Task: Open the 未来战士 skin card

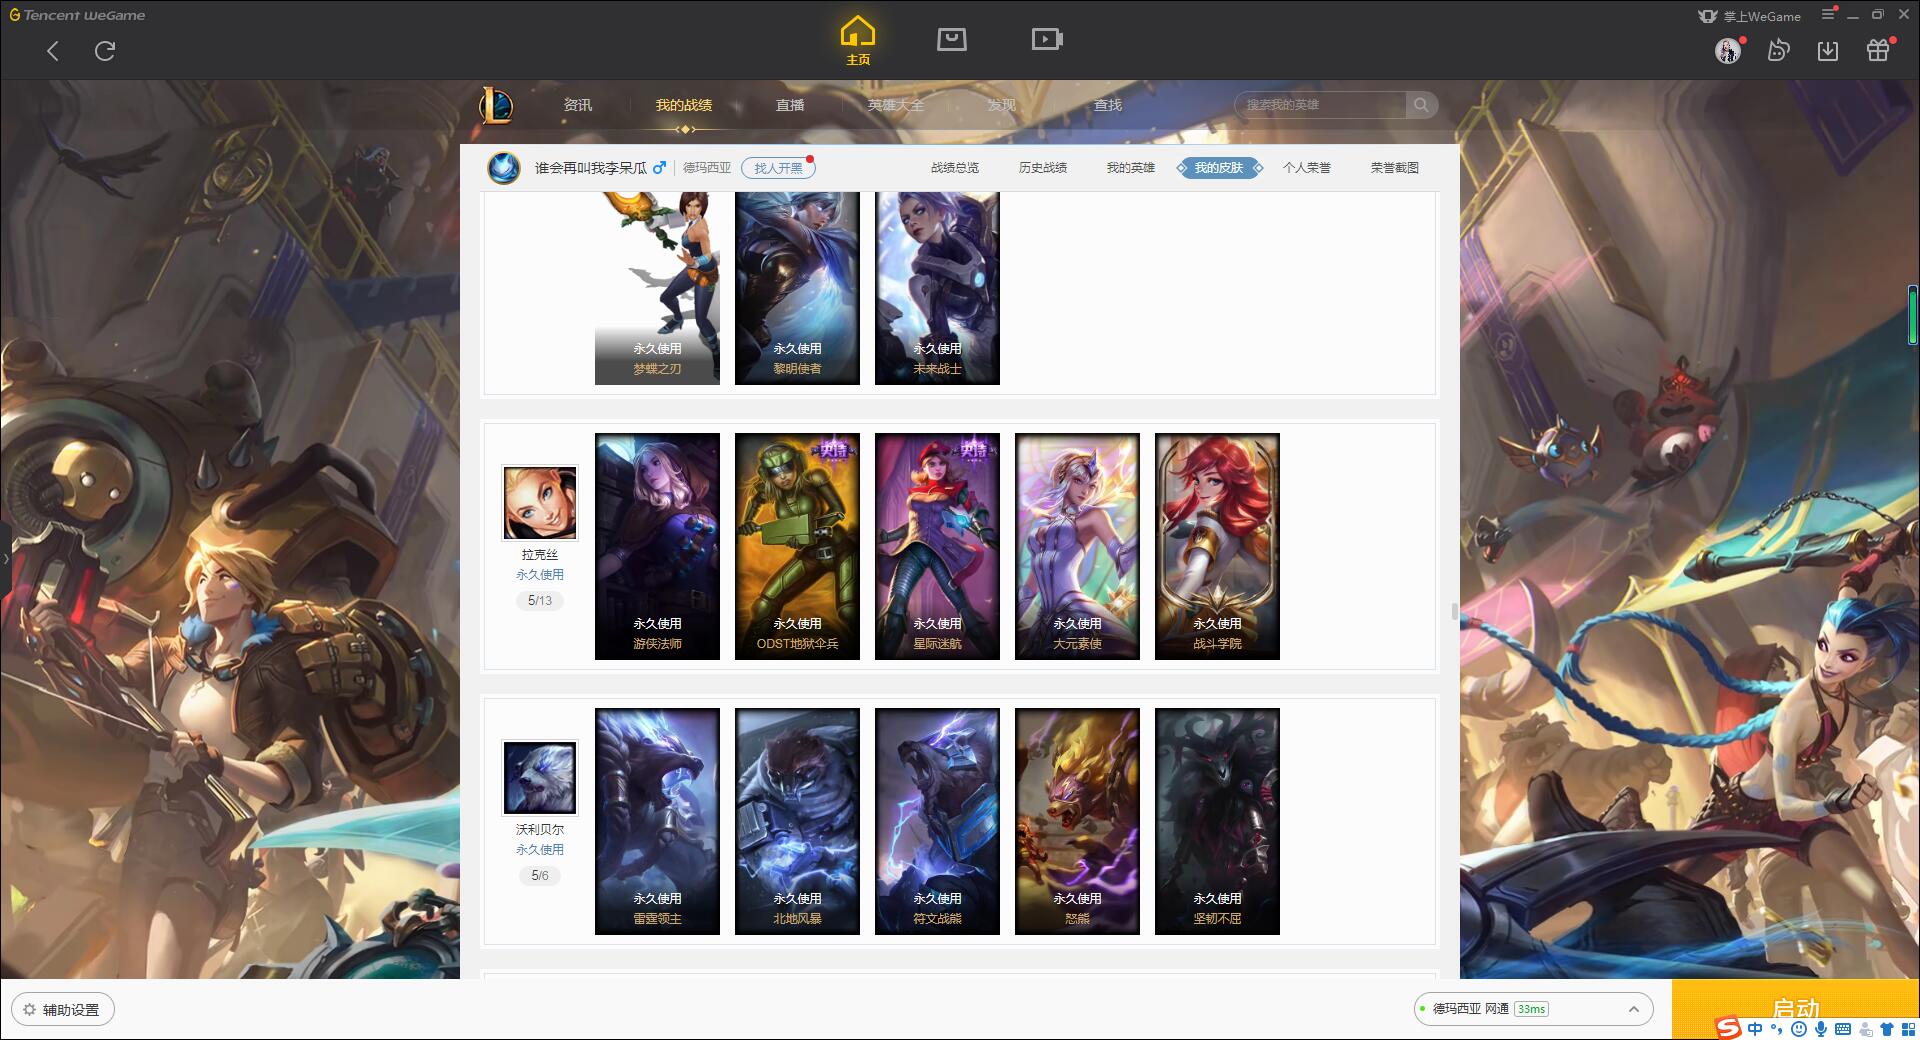Action: 937,288
